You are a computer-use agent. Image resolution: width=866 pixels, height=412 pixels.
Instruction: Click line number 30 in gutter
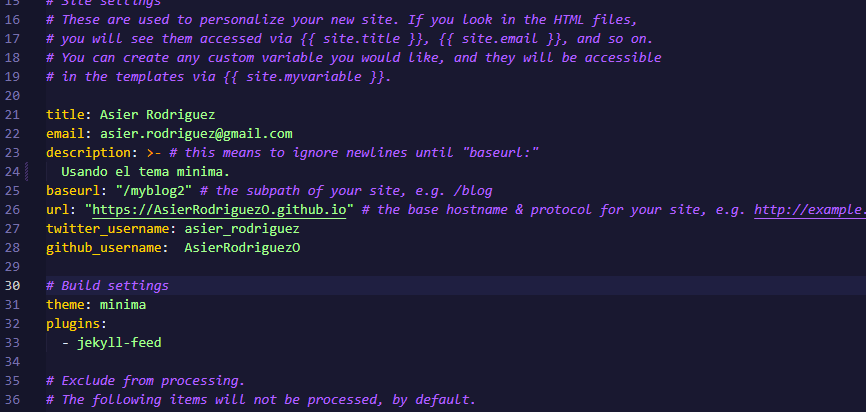click(13, 286)
